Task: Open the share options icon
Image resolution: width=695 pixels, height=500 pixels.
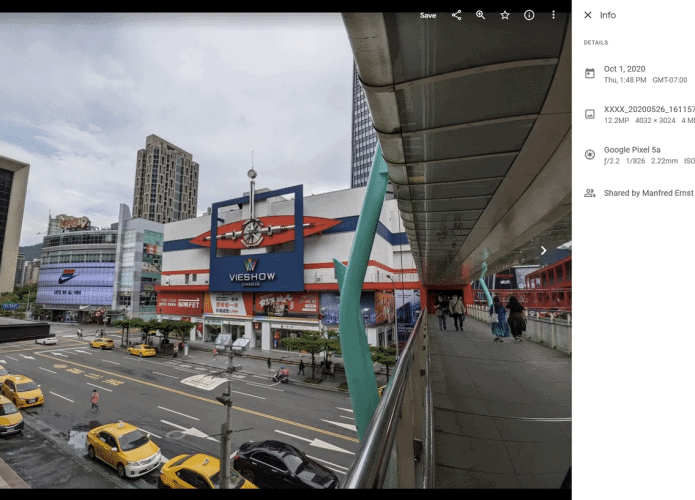Action: [457, 15]
